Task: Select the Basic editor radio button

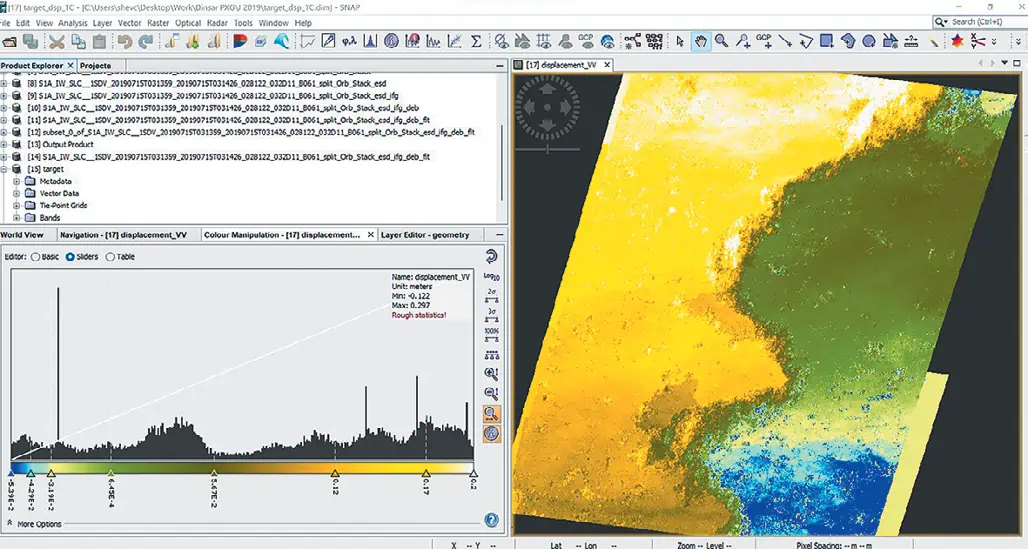Action: [x=37, y=257]
